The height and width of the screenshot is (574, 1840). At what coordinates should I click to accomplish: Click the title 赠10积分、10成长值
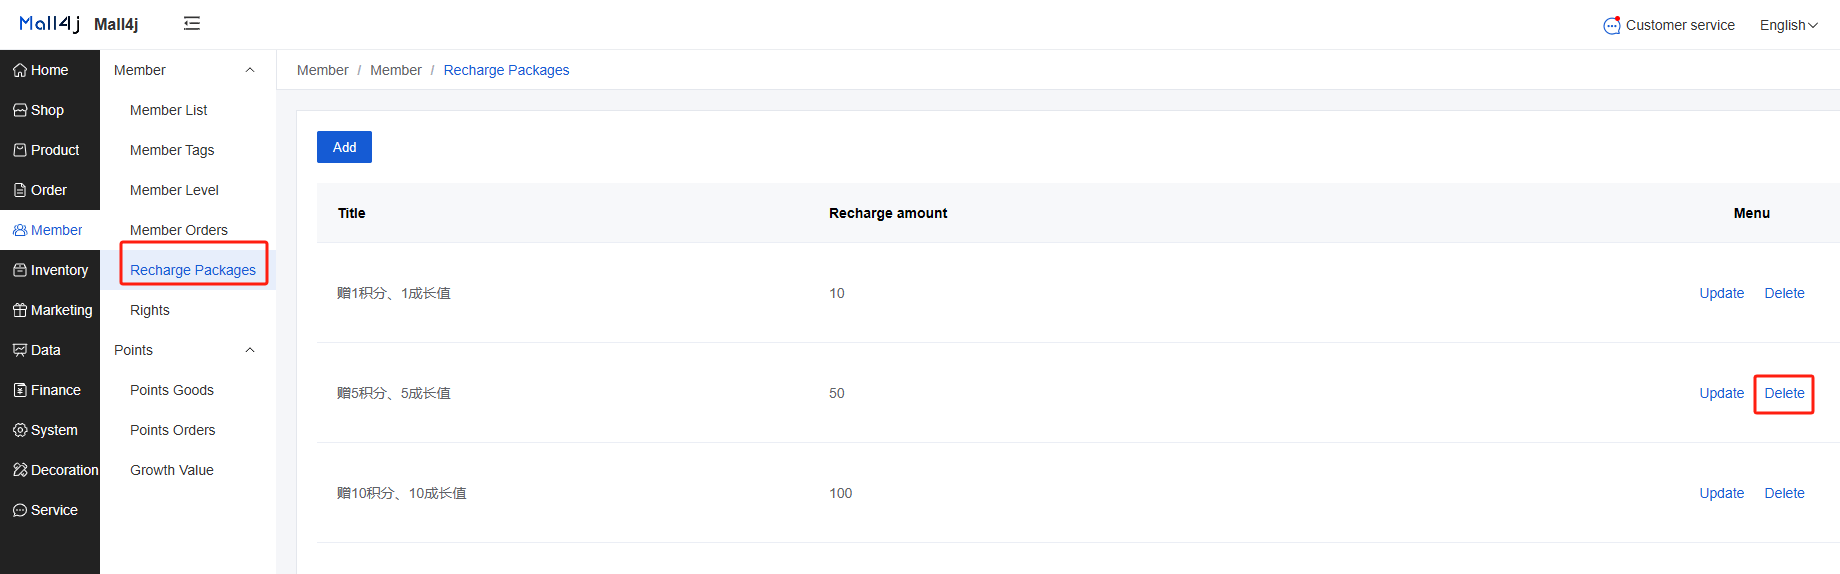[x=402, y=493]
